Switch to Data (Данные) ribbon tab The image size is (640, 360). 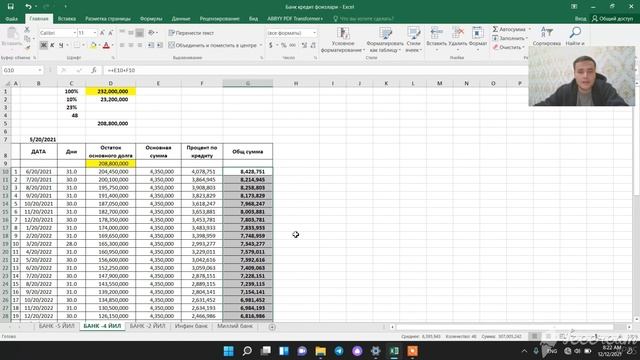181,19
